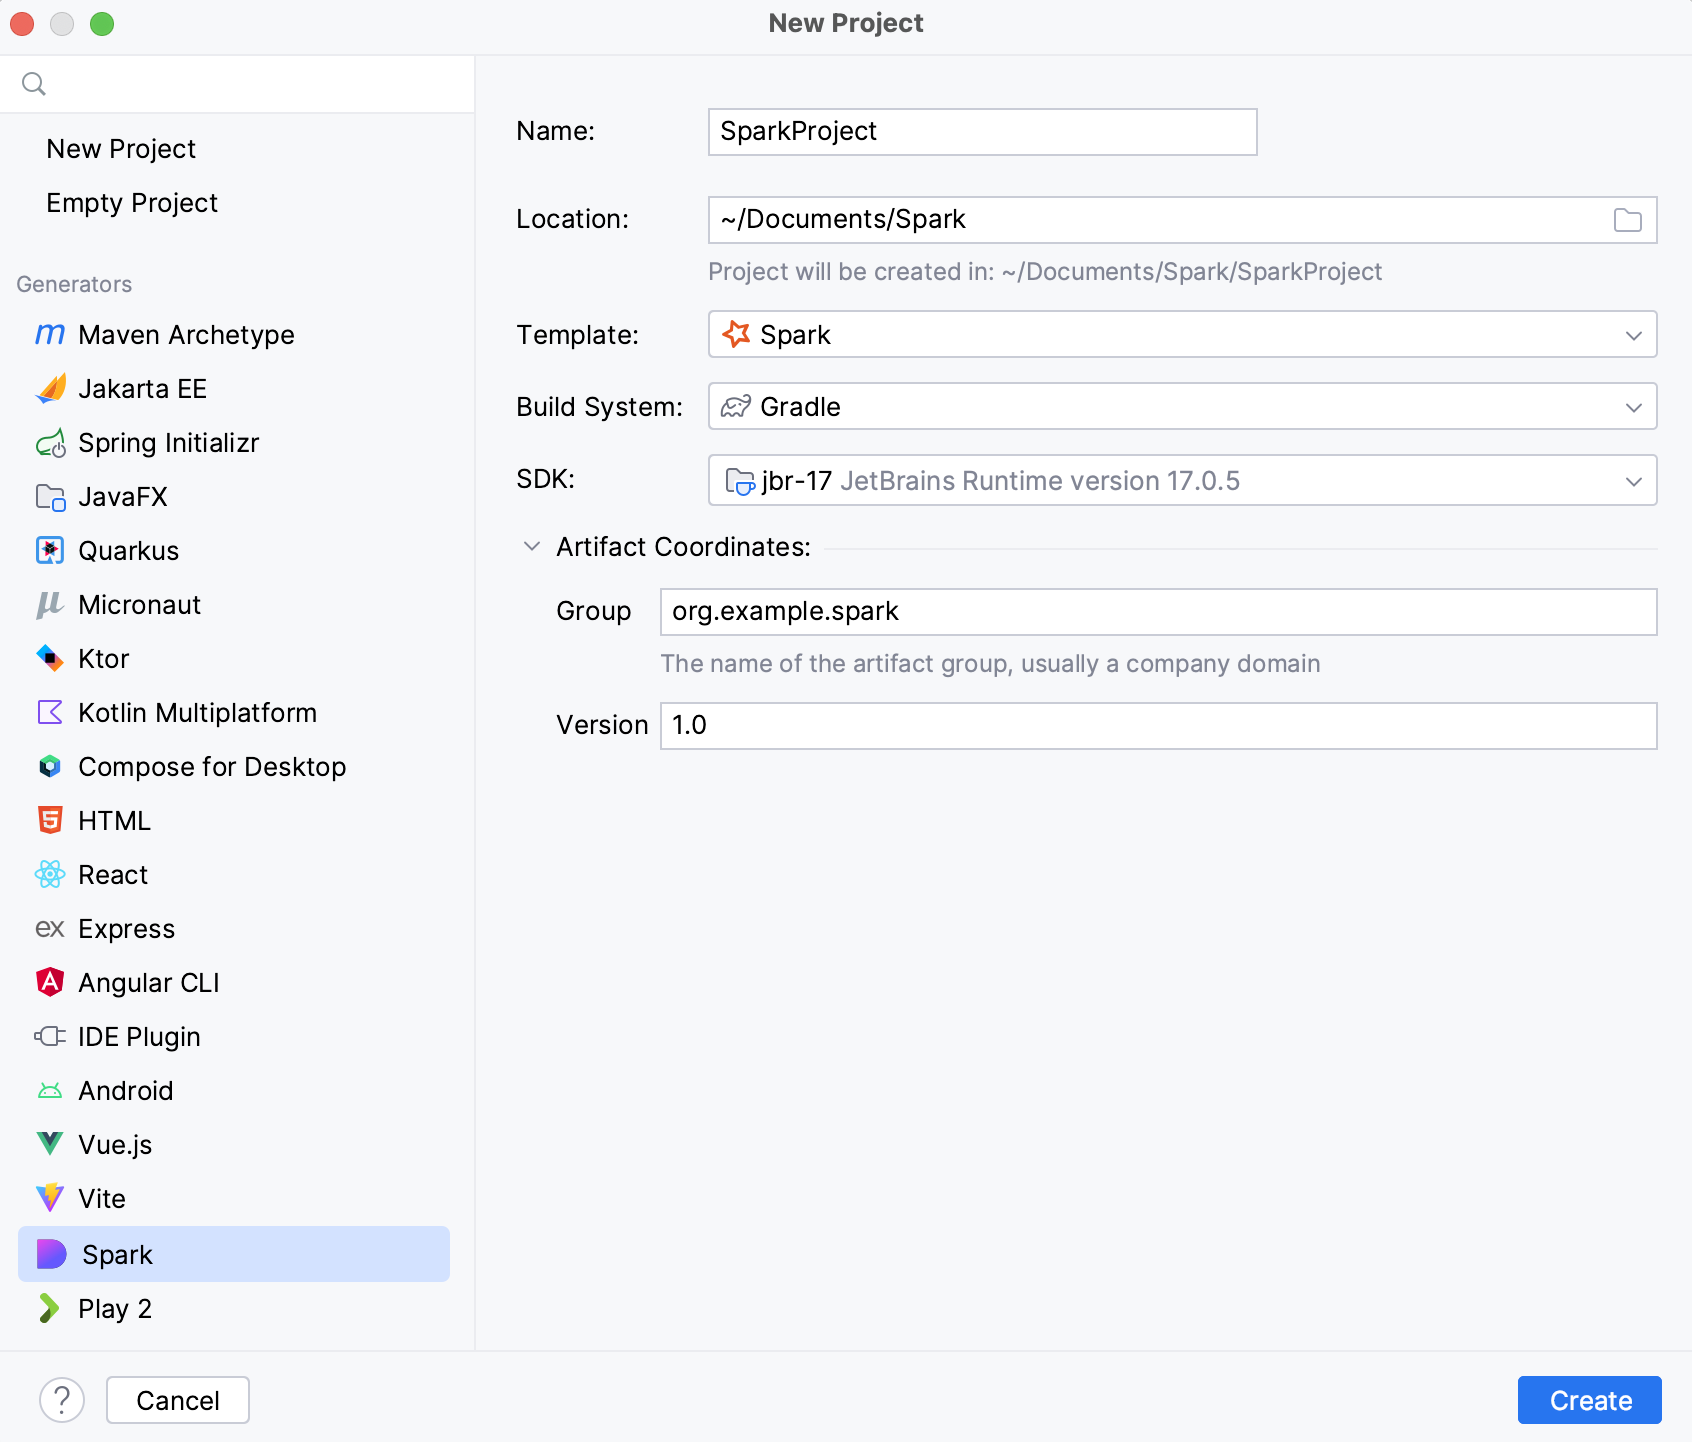Click the Ktor diamond icon
The height and width of the screenshot is (1442, 1692).
click(x=50, y=658)
